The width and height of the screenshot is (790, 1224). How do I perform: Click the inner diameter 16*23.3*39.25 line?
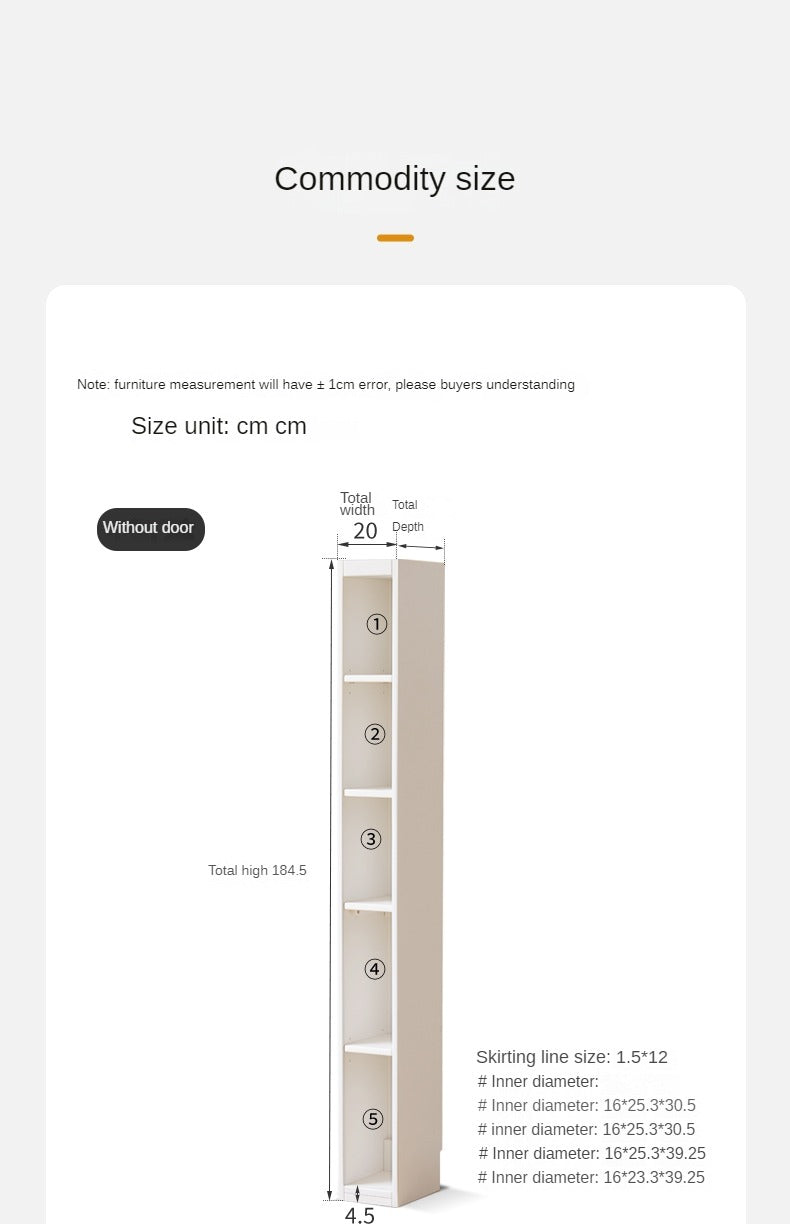(x=591, y=1177)
